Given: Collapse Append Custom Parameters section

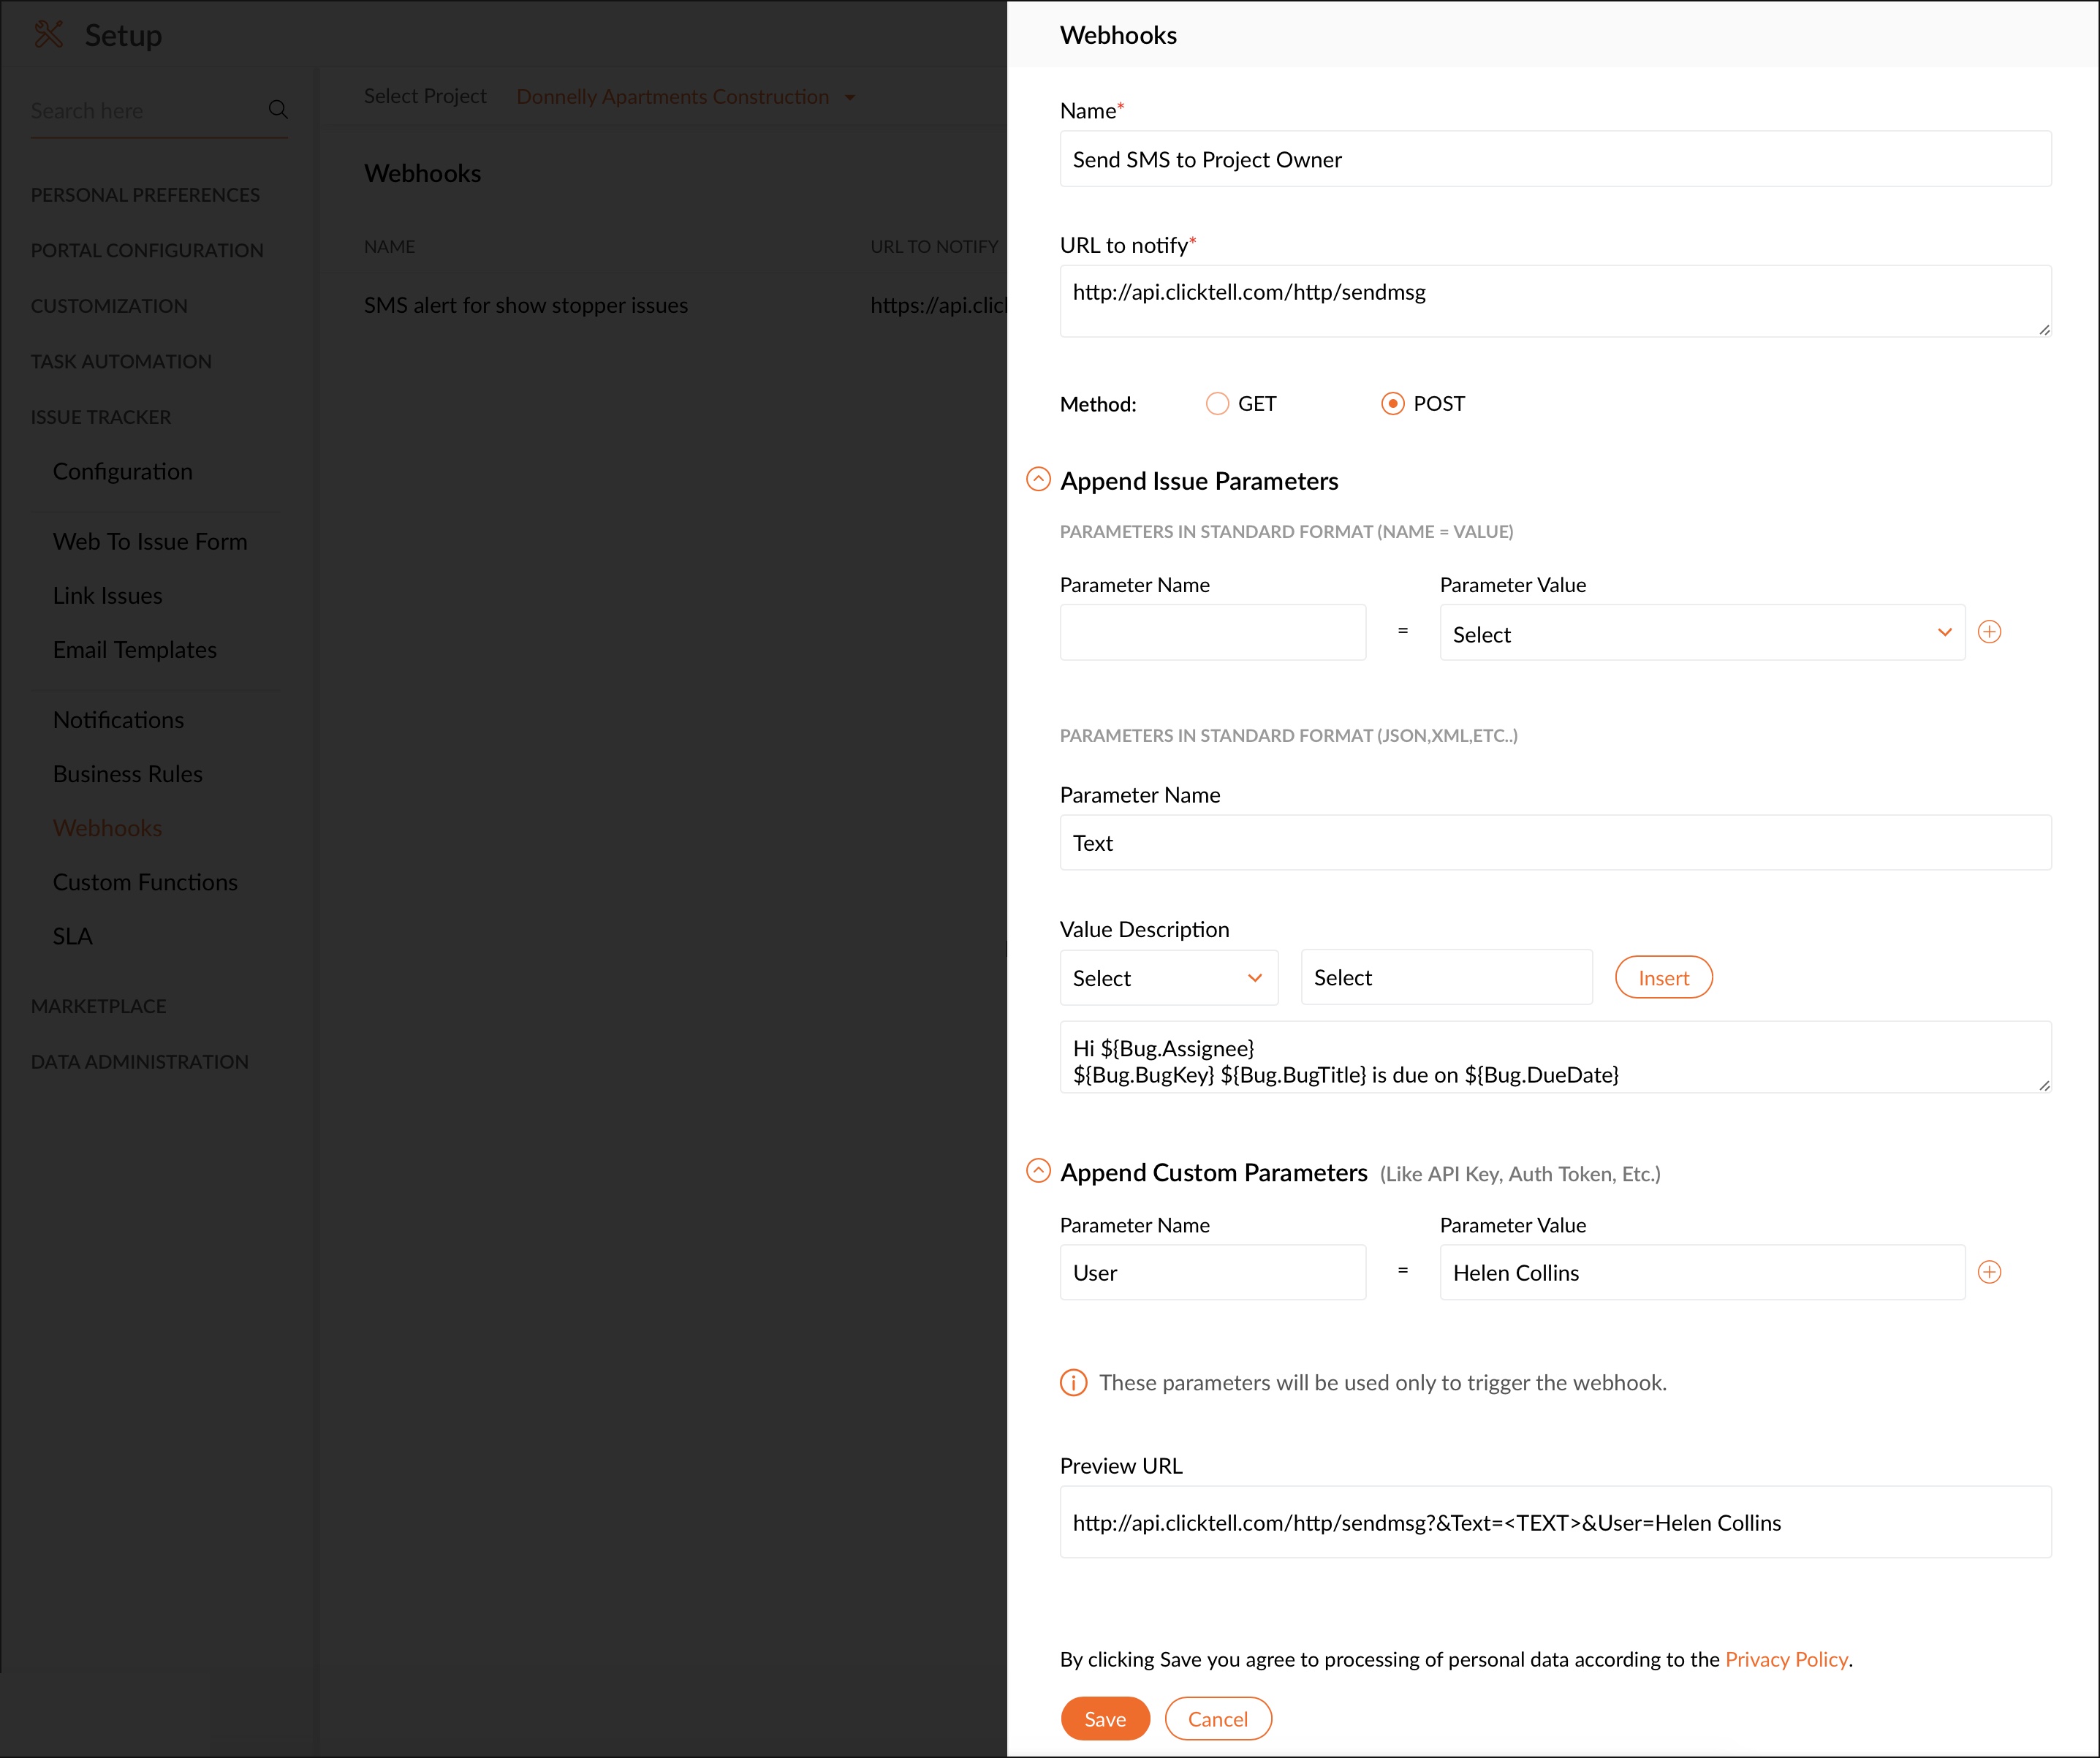Looking at the screenshot, I should pyautogui.click(x=1038, y=1171).
